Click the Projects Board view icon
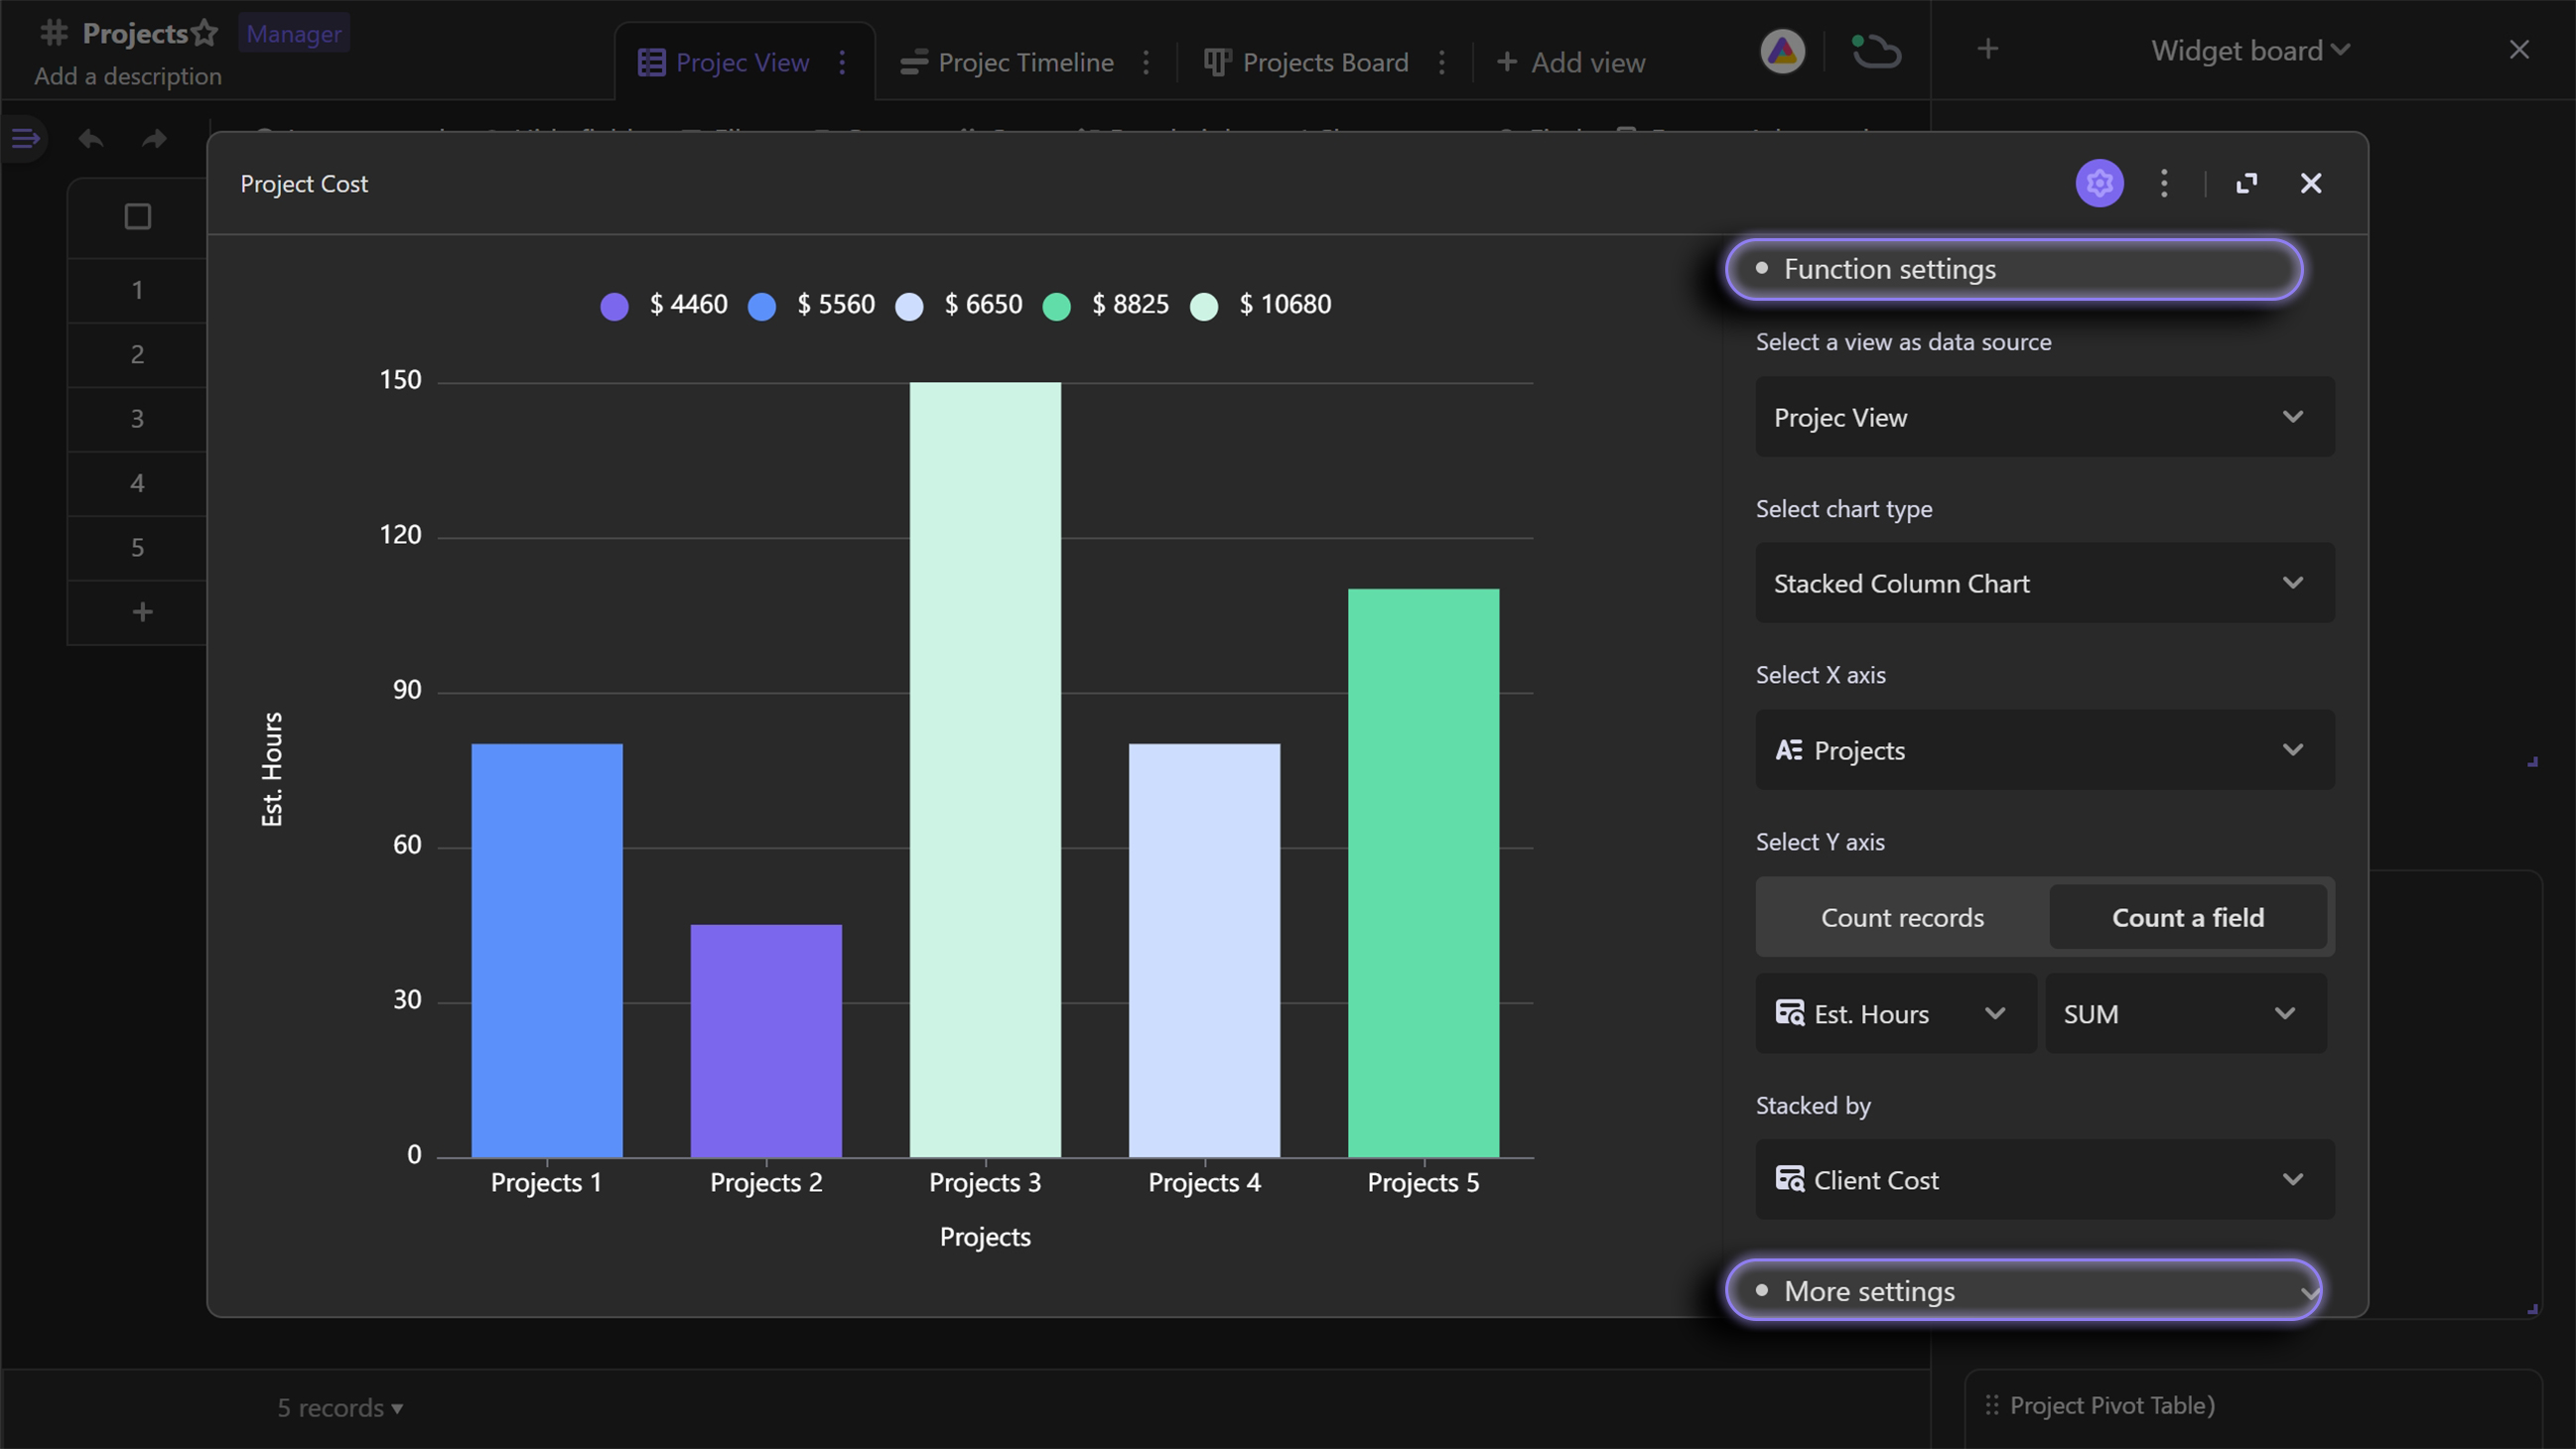Image resolution: width=2576 pixels, height=1449 pixels. pos(1215,61)
